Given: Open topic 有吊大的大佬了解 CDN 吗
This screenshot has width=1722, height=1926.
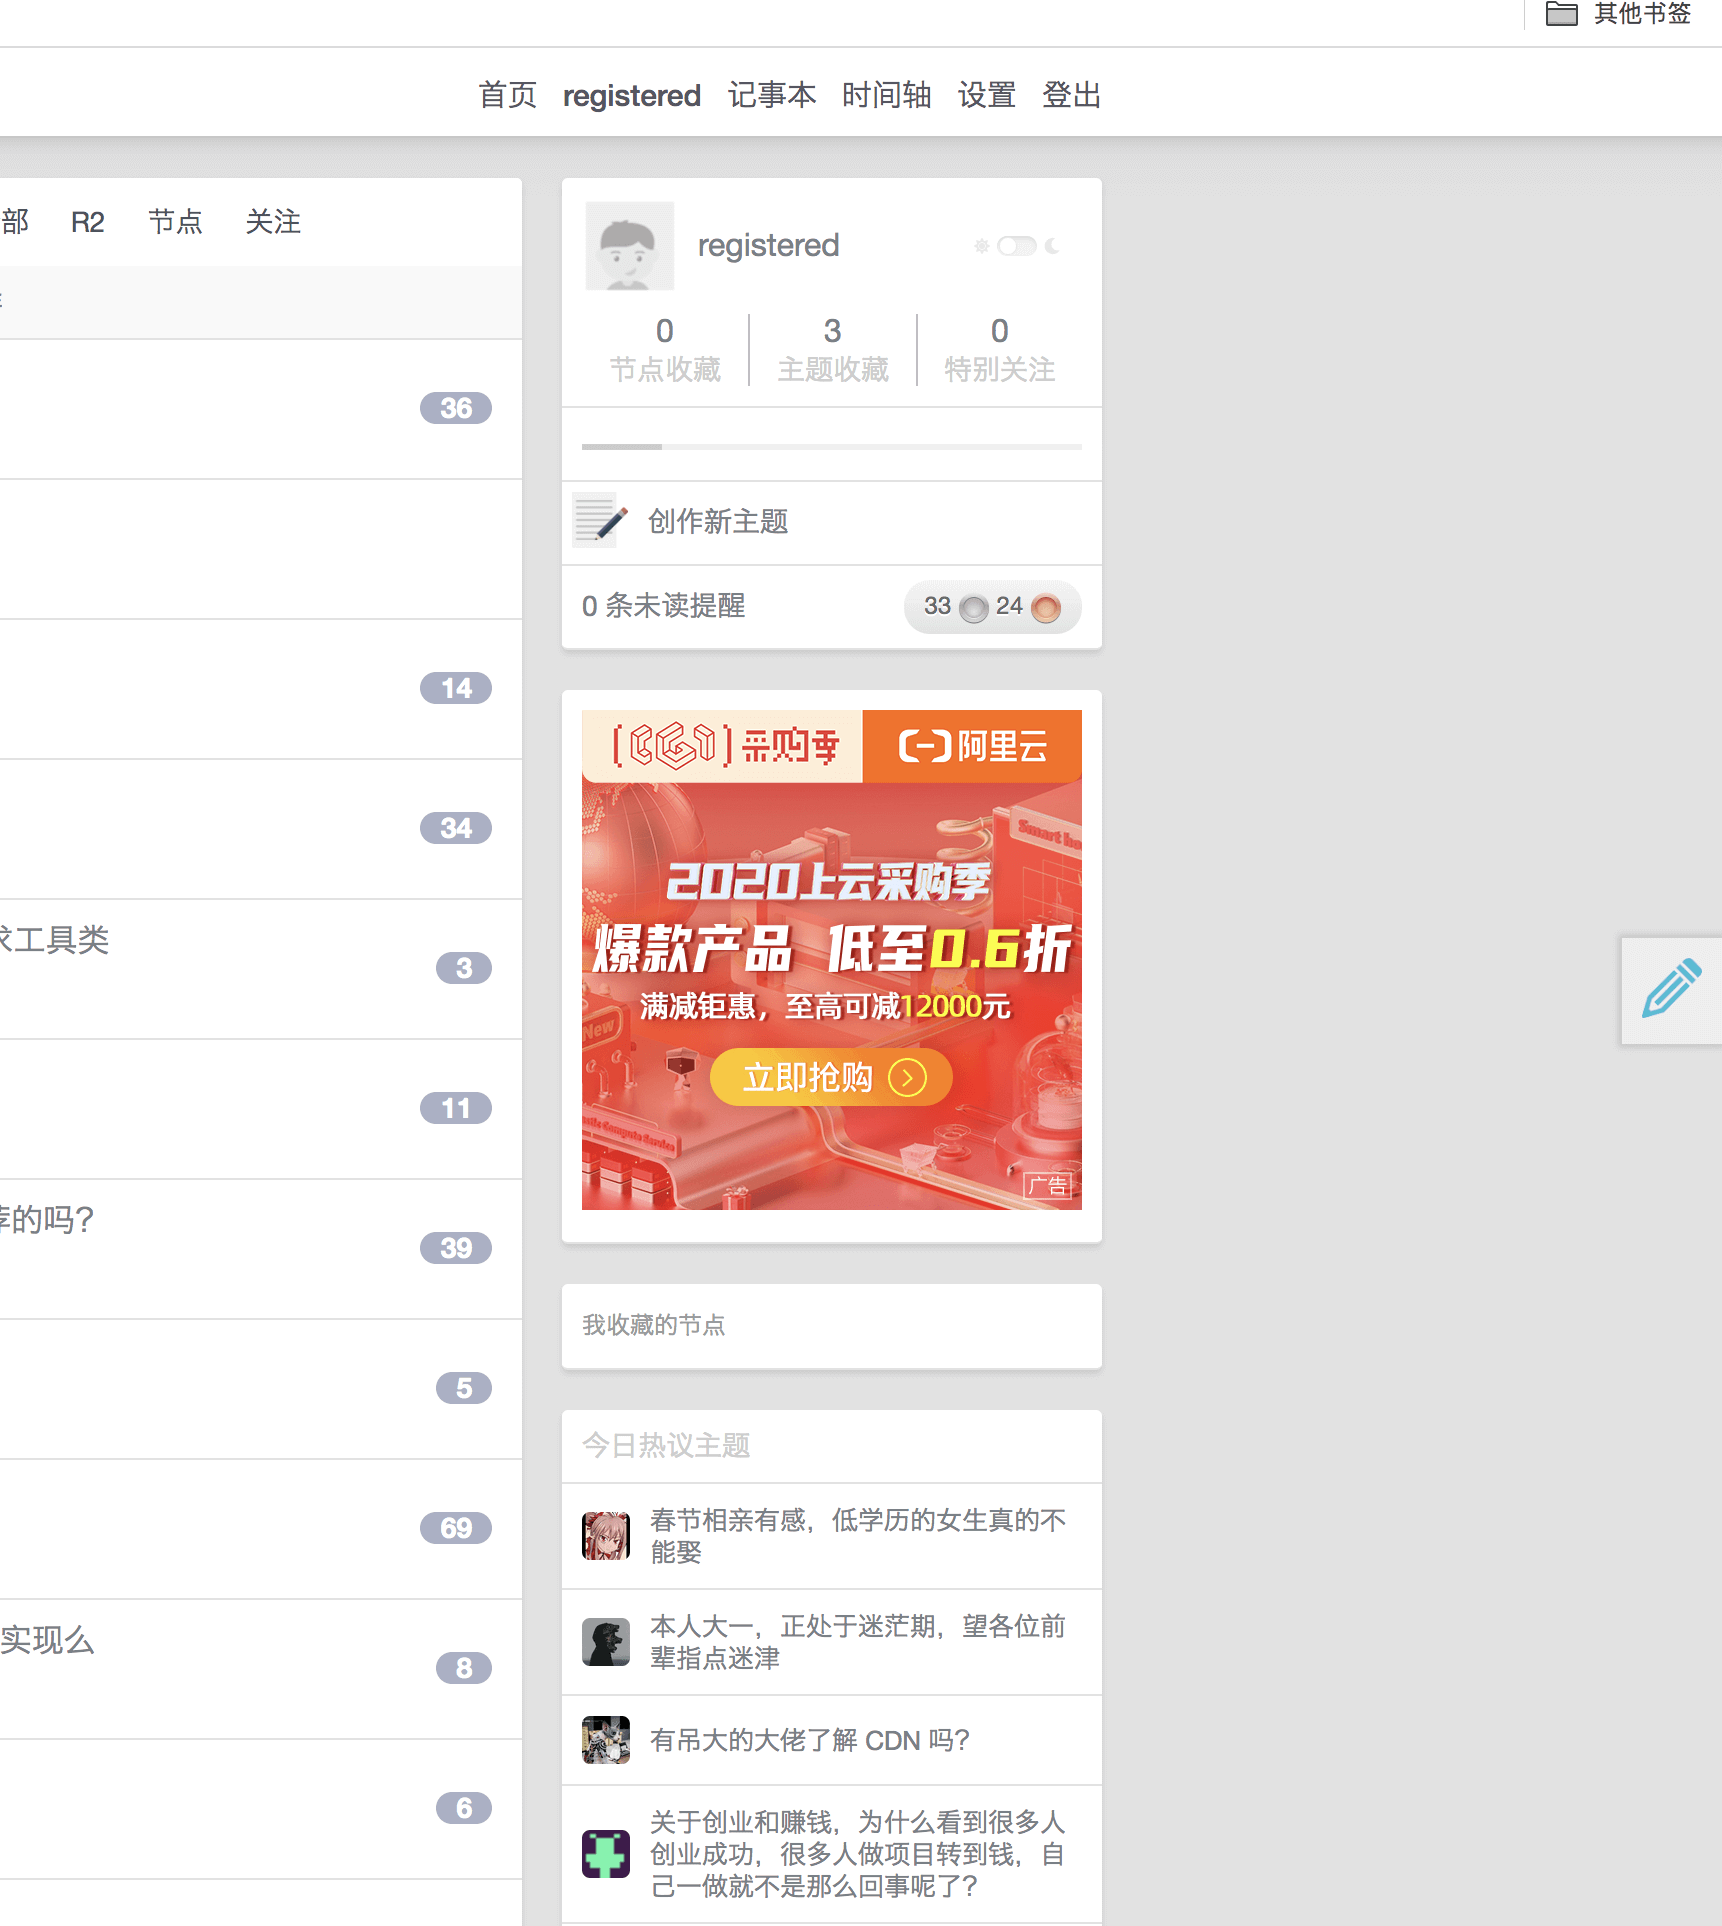Looking at the screenshot, I should (810, 1740).
